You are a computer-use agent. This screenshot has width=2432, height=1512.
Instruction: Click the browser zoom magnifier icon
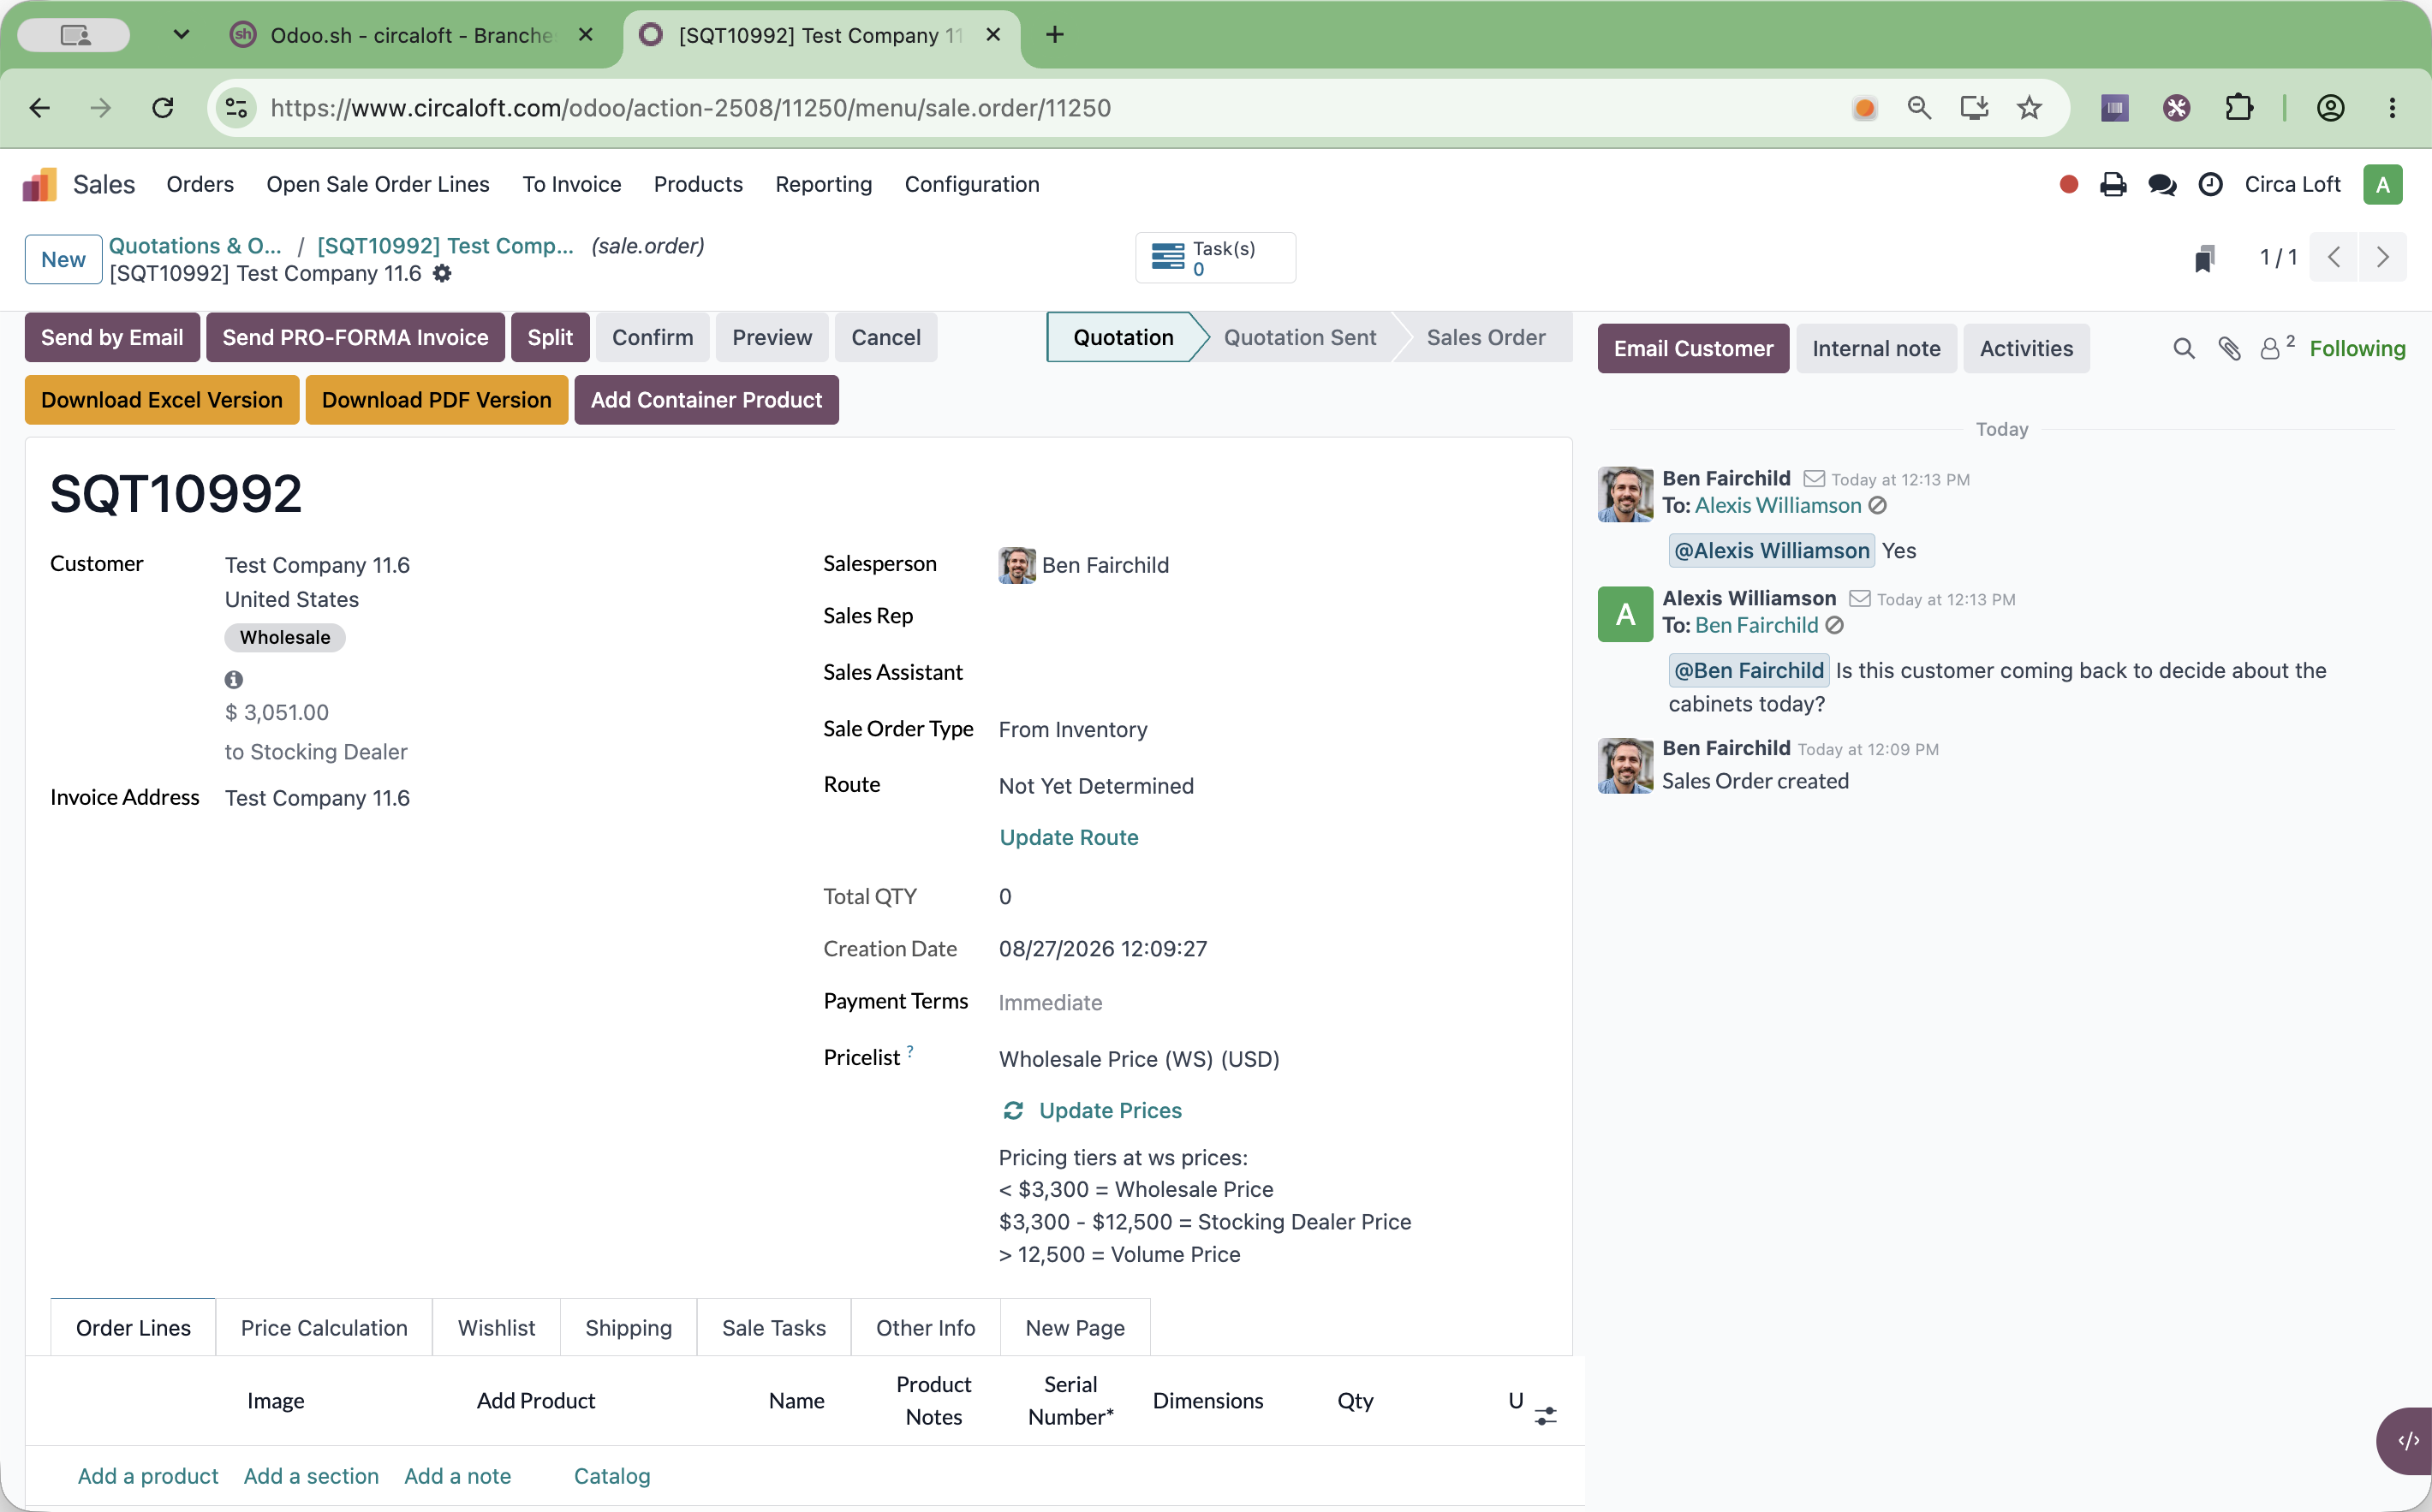click(1919, 108)
